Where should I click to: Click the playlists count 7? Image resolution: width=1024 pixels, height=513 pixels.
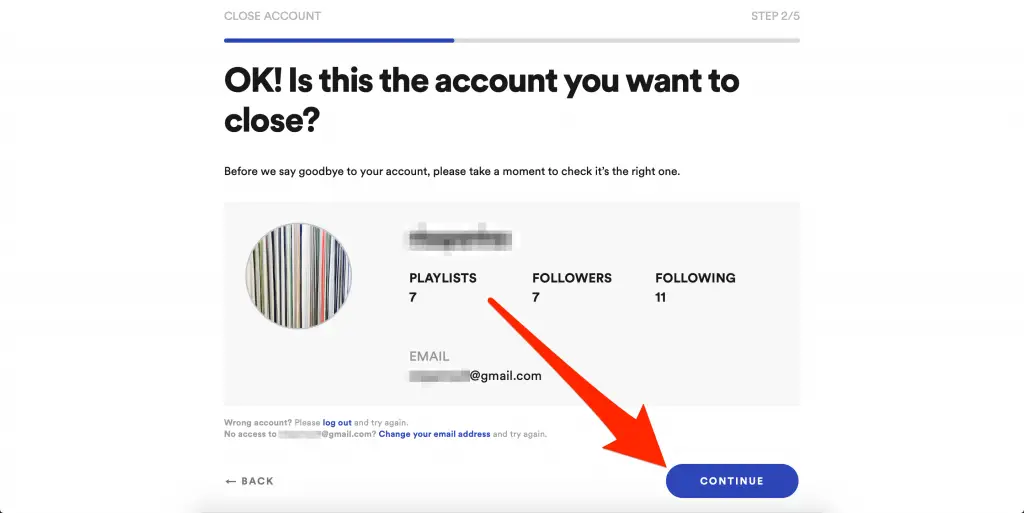413,298
